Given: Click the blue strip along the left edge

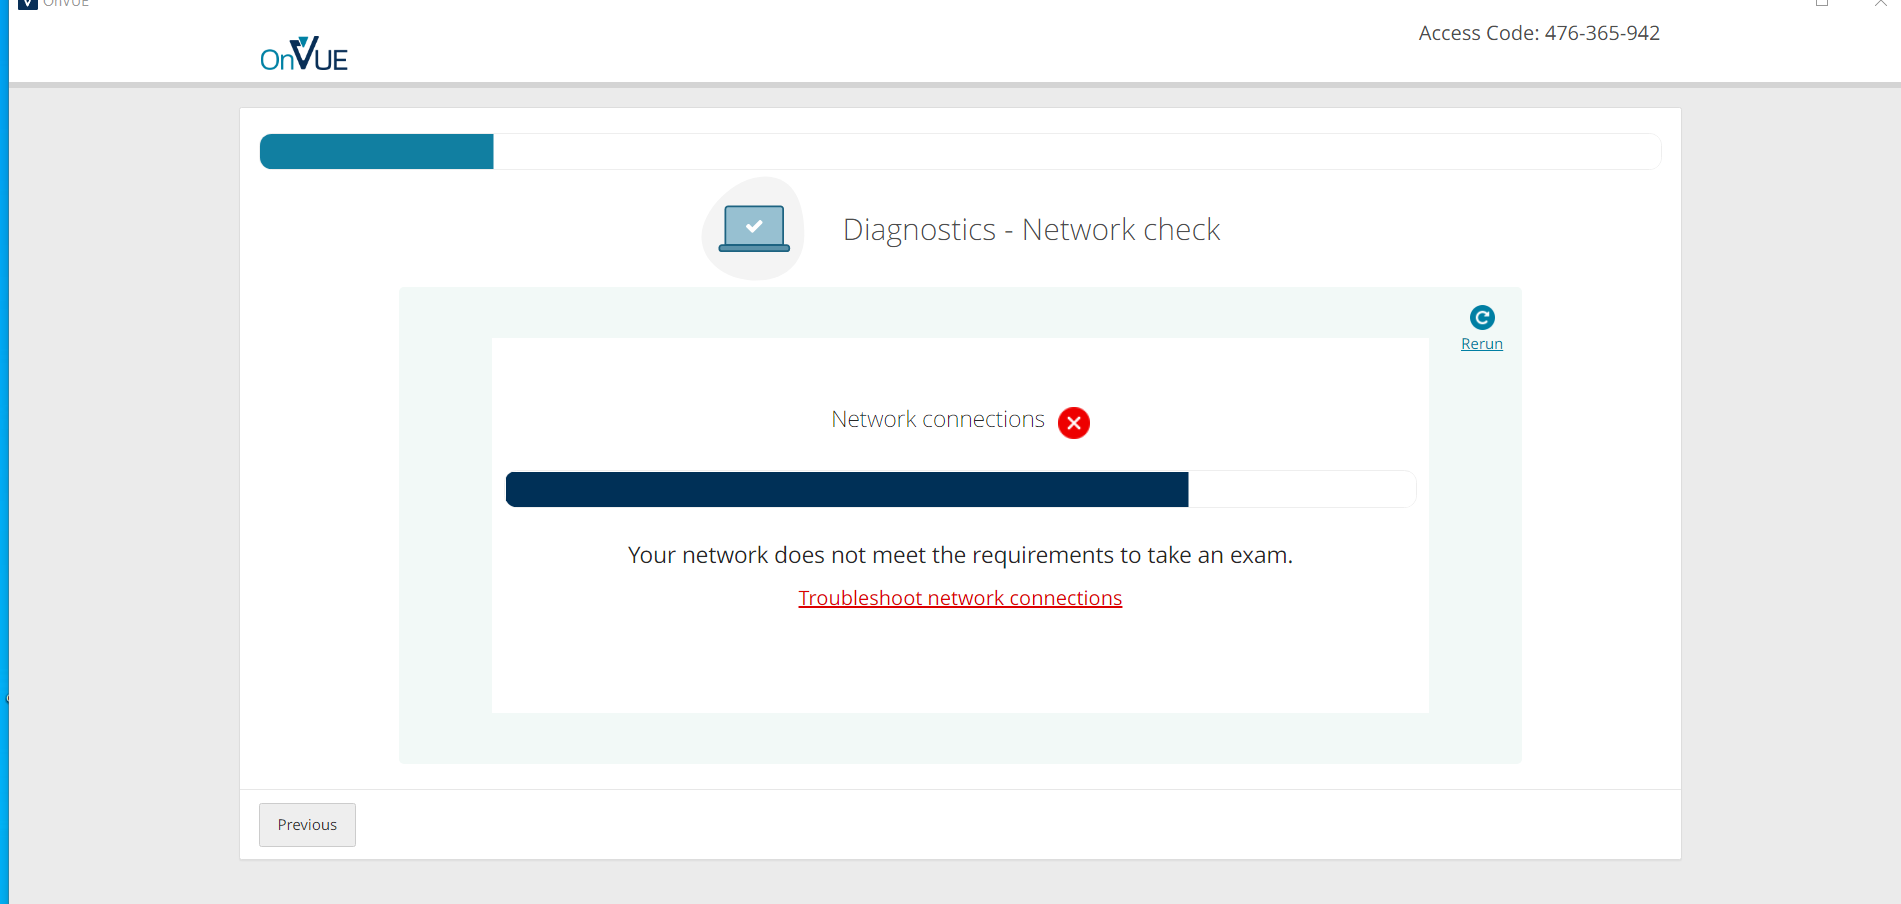Looking at the screenshot, I should (x=4, y=450).
